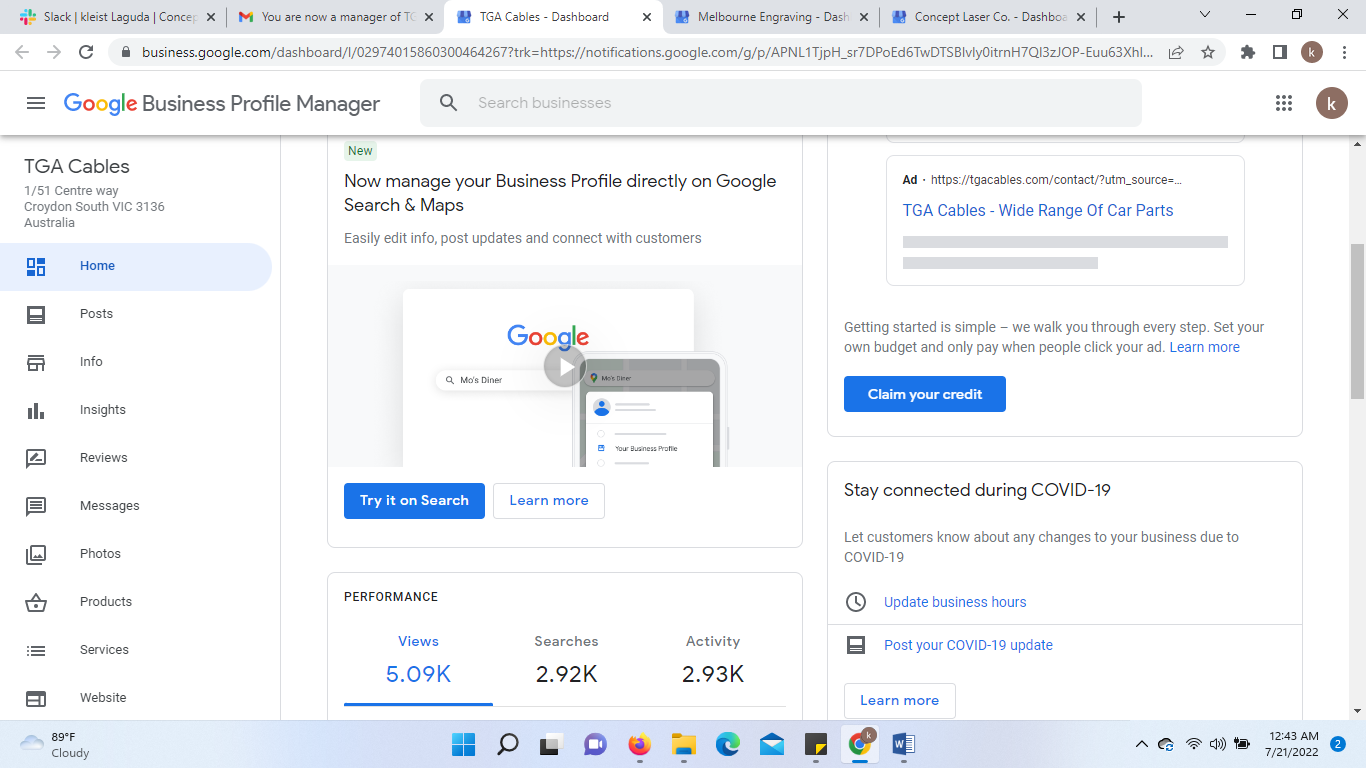Open the Chrome three-dot menu
This screenshot has height=768, width=1366.
pos(1343,52)
